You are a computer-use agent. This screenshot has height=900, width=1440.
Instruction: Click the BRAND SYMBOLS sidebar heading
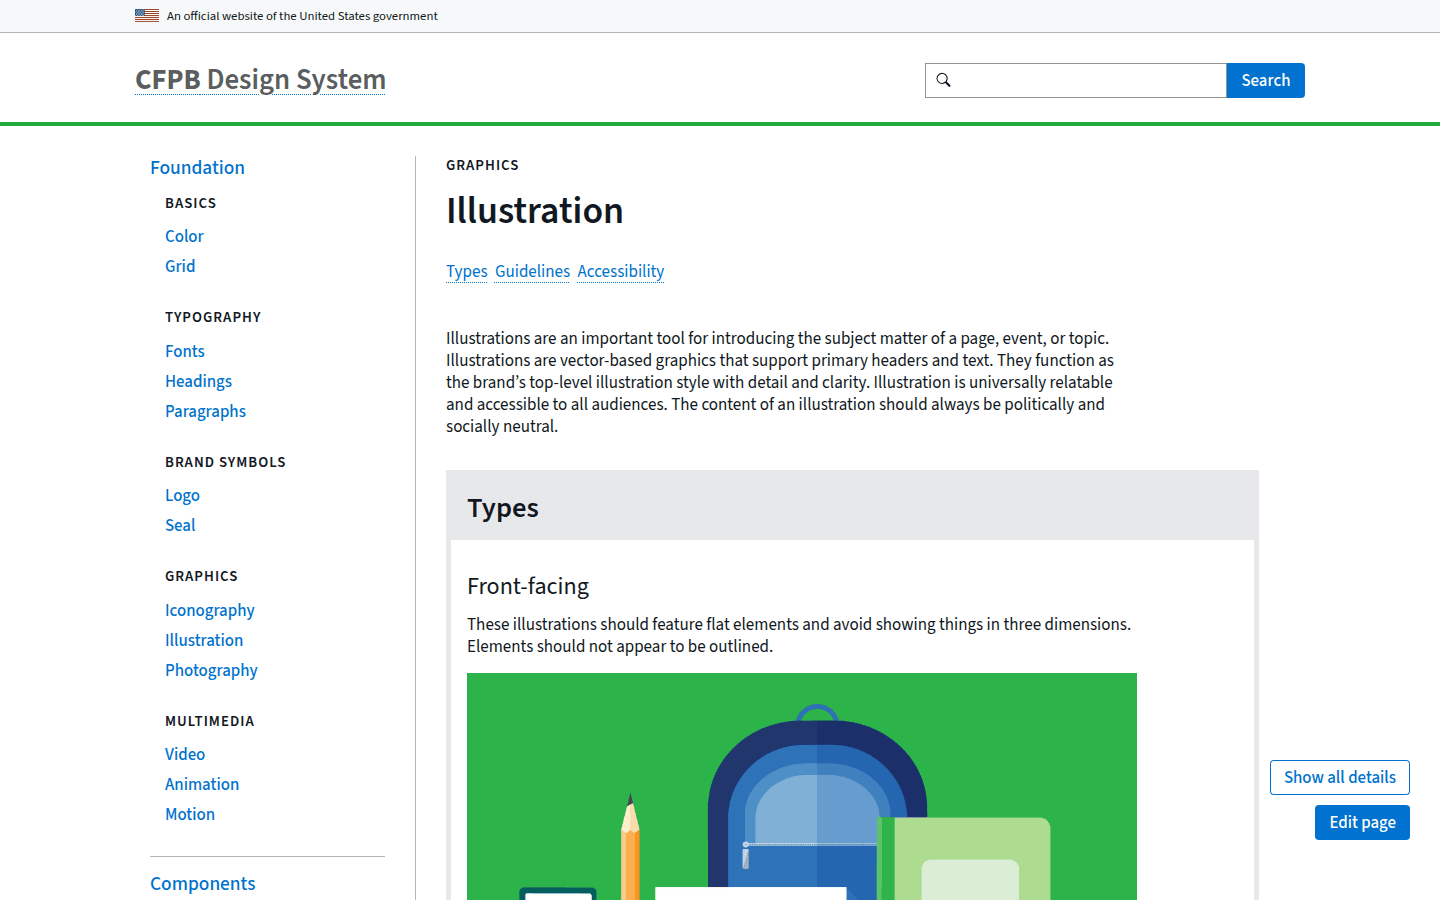(x=226, y=462)
